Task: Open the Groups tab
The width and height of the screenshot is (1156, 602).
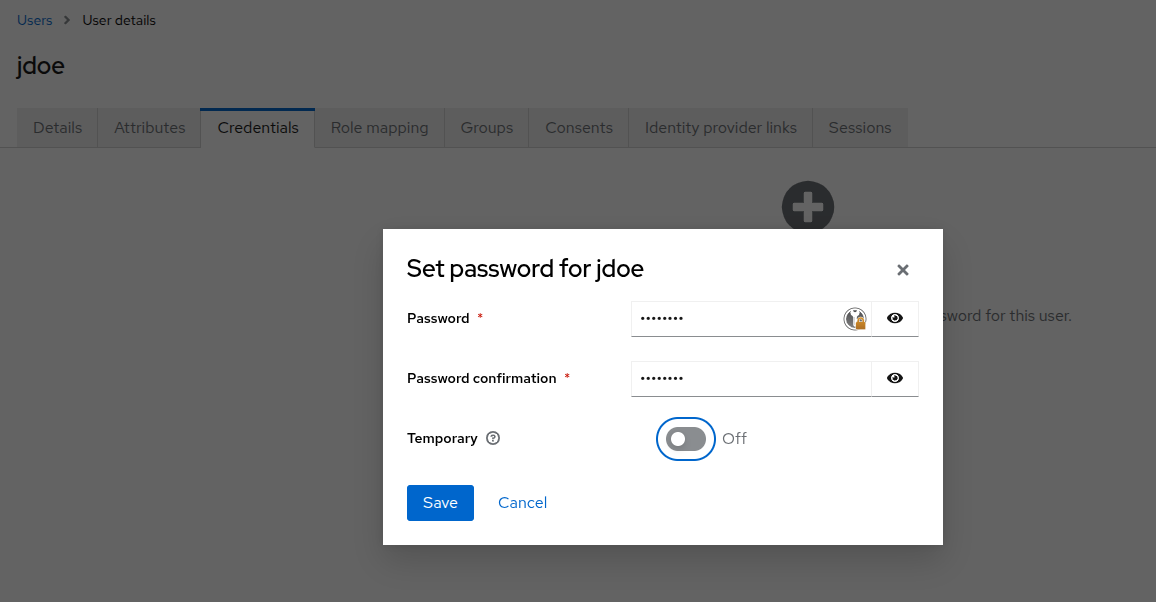Action: [x=486, y=128]
